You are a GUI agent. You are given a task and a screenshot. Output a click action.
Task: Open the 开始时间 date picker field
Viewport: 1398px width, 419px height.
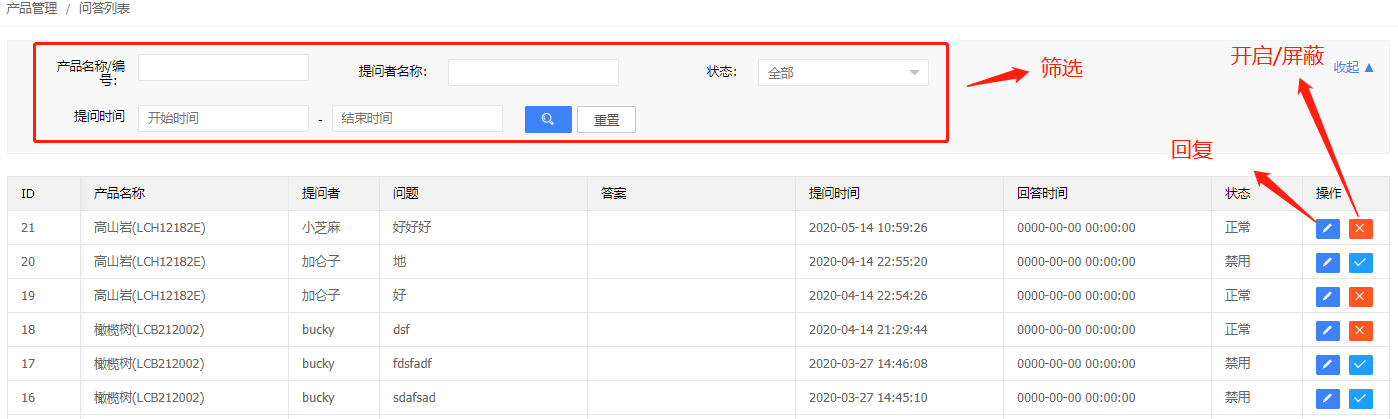223,118
